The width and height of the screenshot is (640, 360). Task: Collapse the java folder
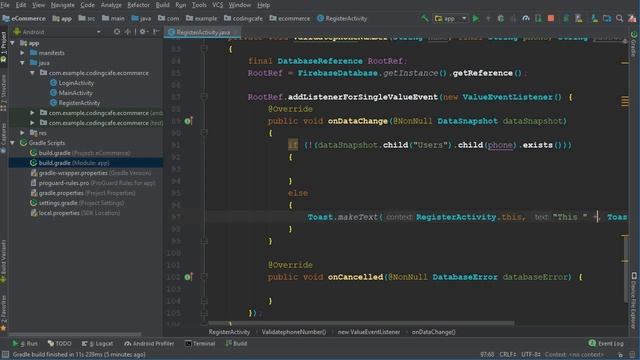click(x=22, y=63)
